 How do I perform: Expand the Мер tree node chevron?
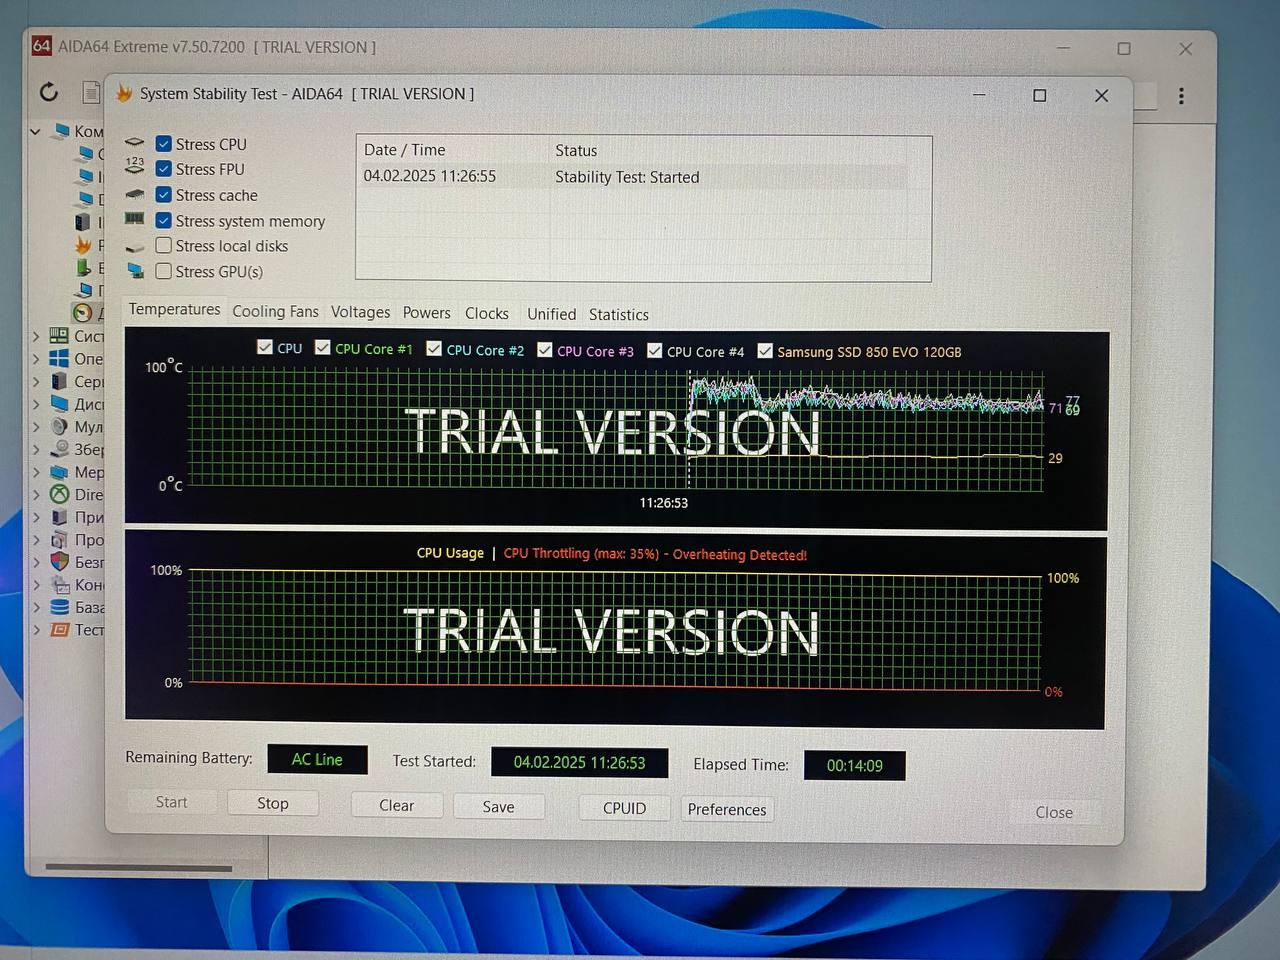pyautogui.click(x=36, y=472)
